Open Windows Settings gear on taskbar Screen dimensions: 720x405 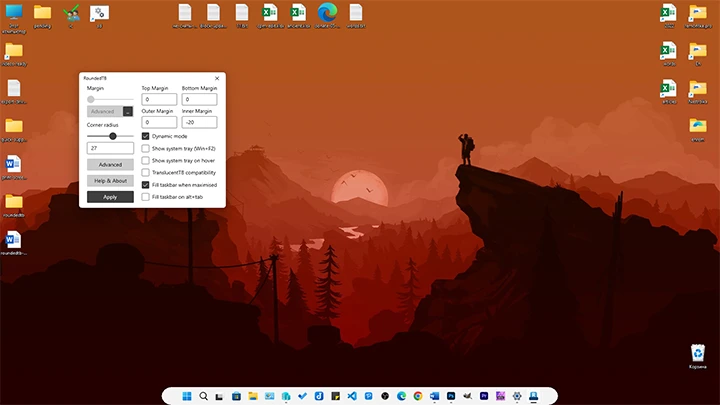[517, 396]
